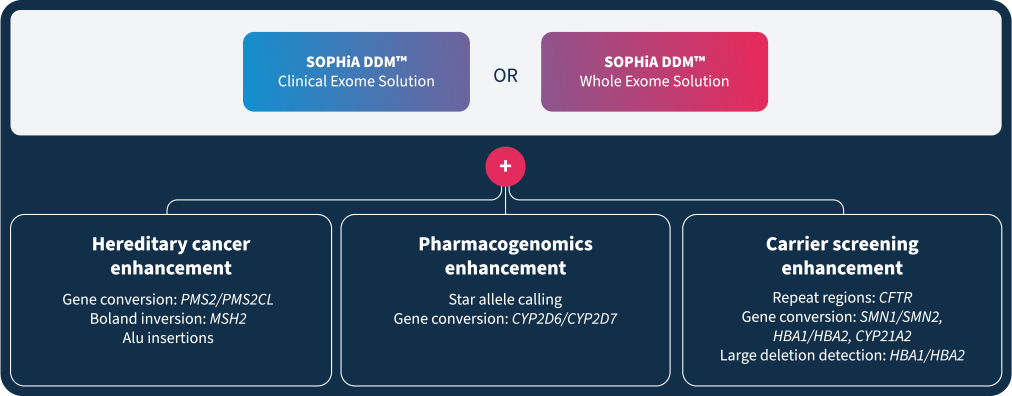This screenshot has height=396, width=1012.
Task: Click SOPHiA DDM title in blue box
Action: (x=356, y=63)
